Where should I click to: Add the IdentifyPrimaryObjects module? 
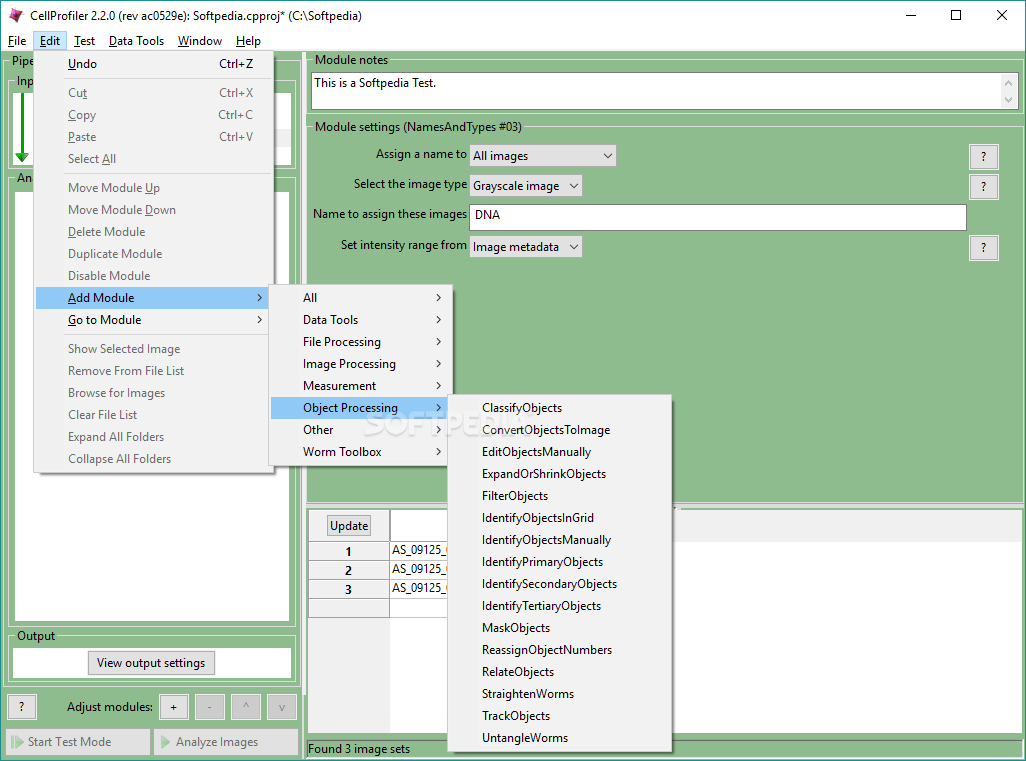(x=560, y=562)
